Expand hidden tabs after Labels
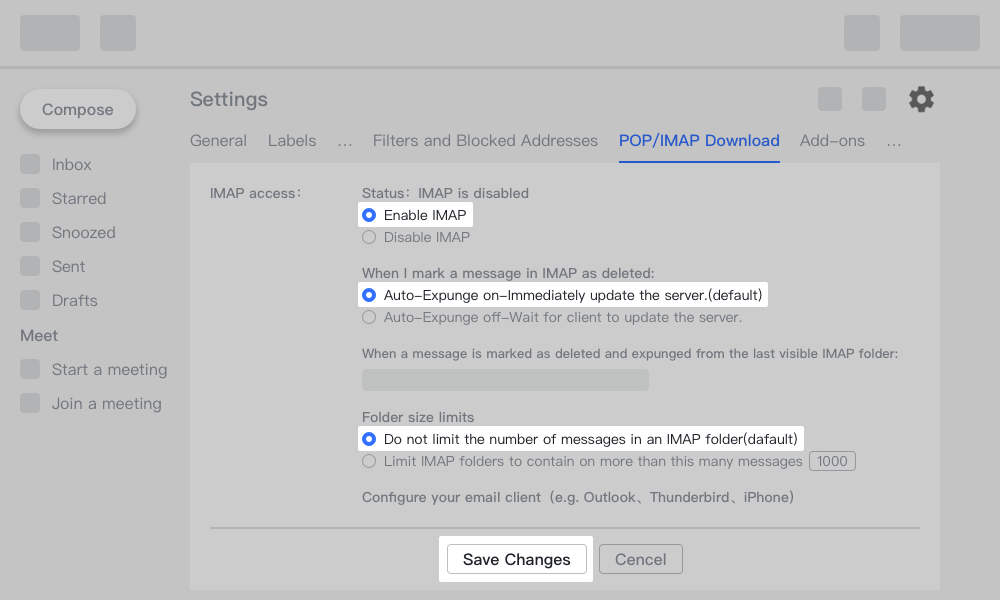Viewport: 1000px width, 600px height. [344, 141]
